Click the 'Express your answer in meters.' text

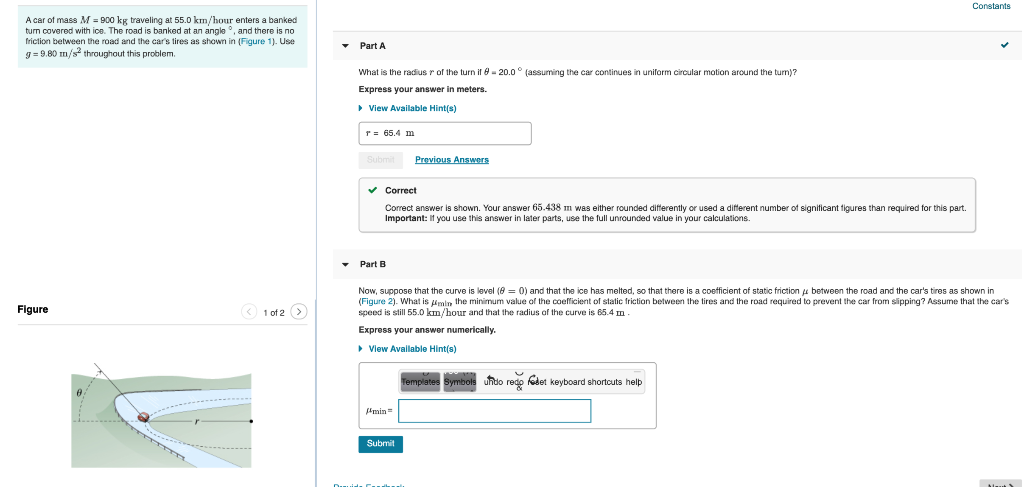click(423, 89)
